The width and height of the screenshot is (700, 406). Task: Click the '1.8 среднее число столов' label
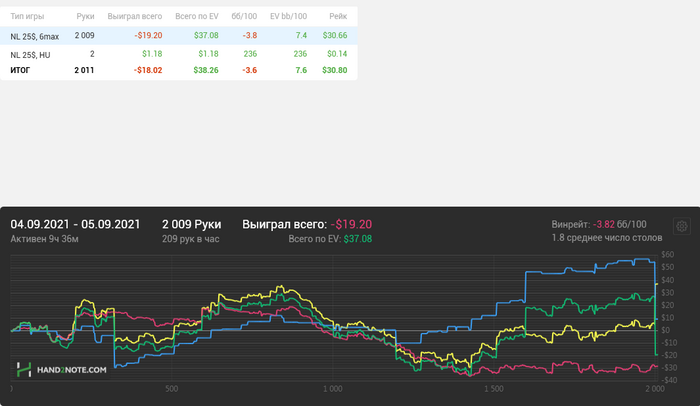point(607,238)
